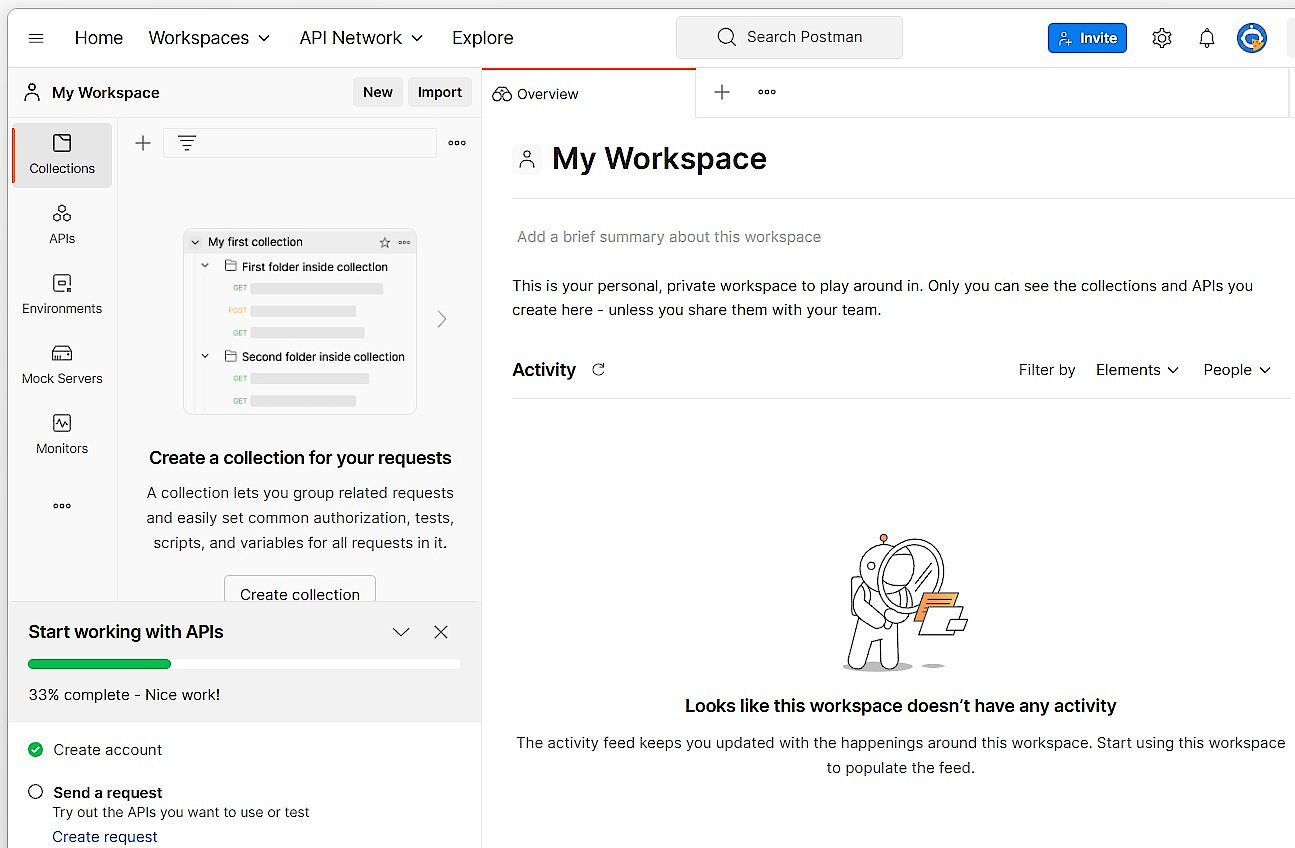Open the notifications bell

click(1206, 37)
